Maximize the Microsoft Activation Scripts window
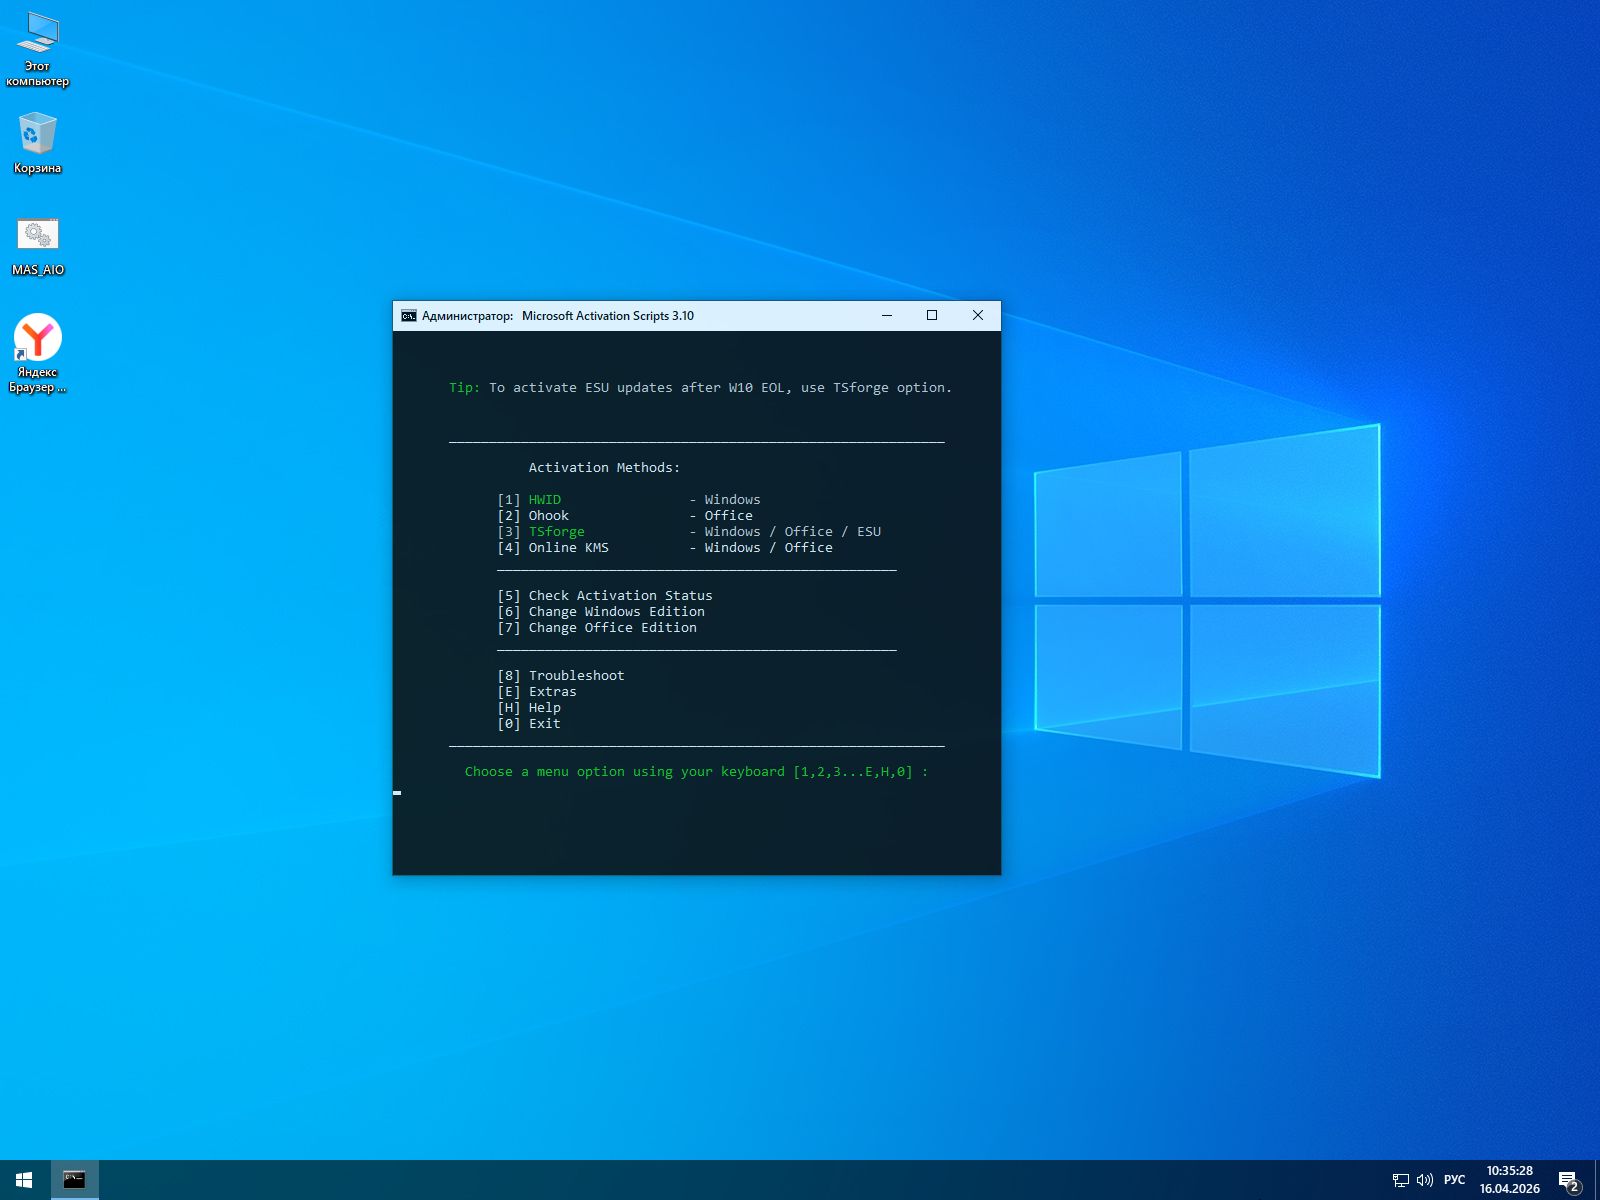 pyautogui.click(x=932, y=316)
